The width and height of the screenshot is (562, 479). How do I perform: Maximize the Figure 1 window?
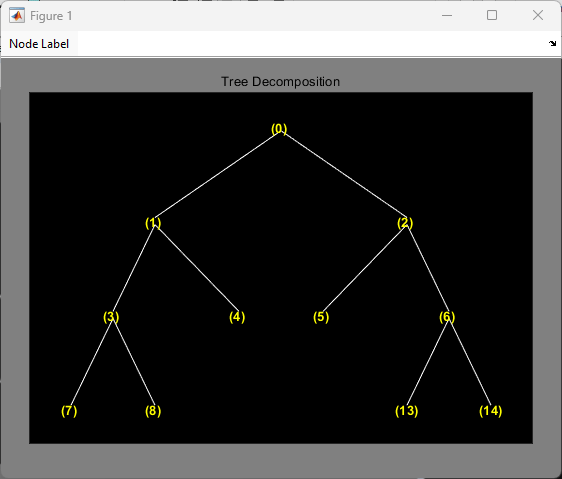(492, 15)
